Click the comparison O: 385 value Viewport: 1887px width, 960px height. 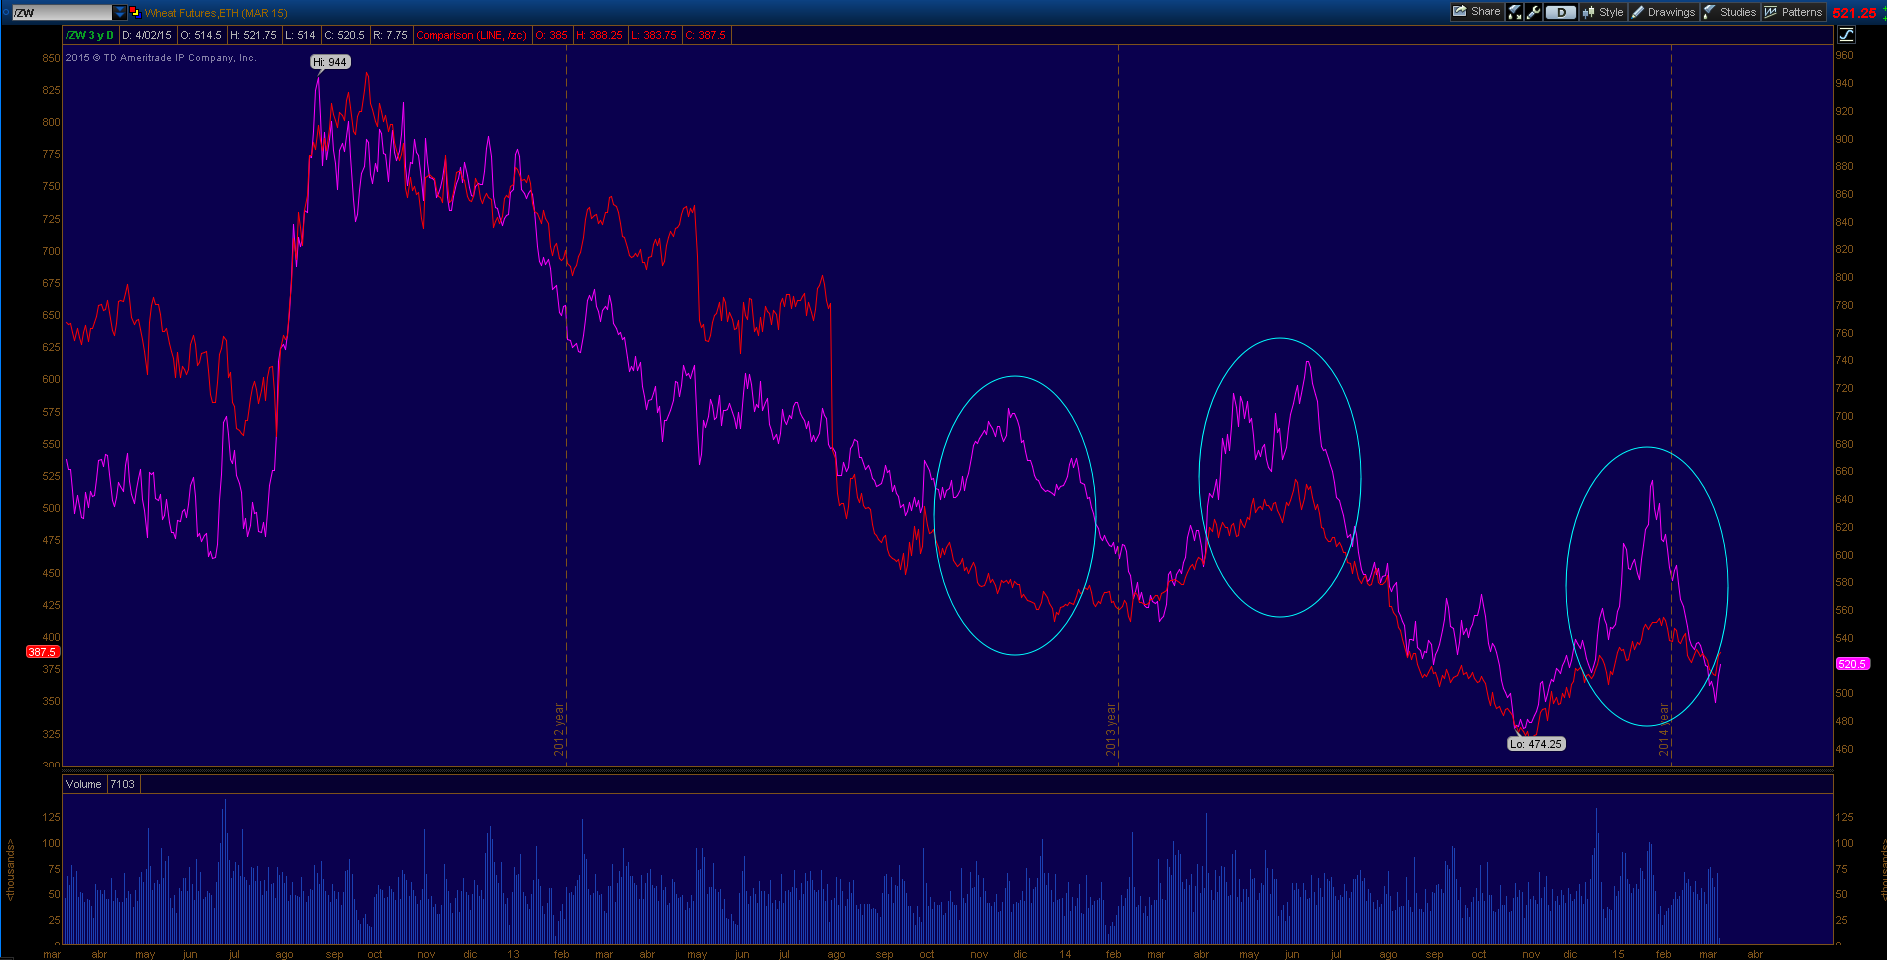click(552, 35)
